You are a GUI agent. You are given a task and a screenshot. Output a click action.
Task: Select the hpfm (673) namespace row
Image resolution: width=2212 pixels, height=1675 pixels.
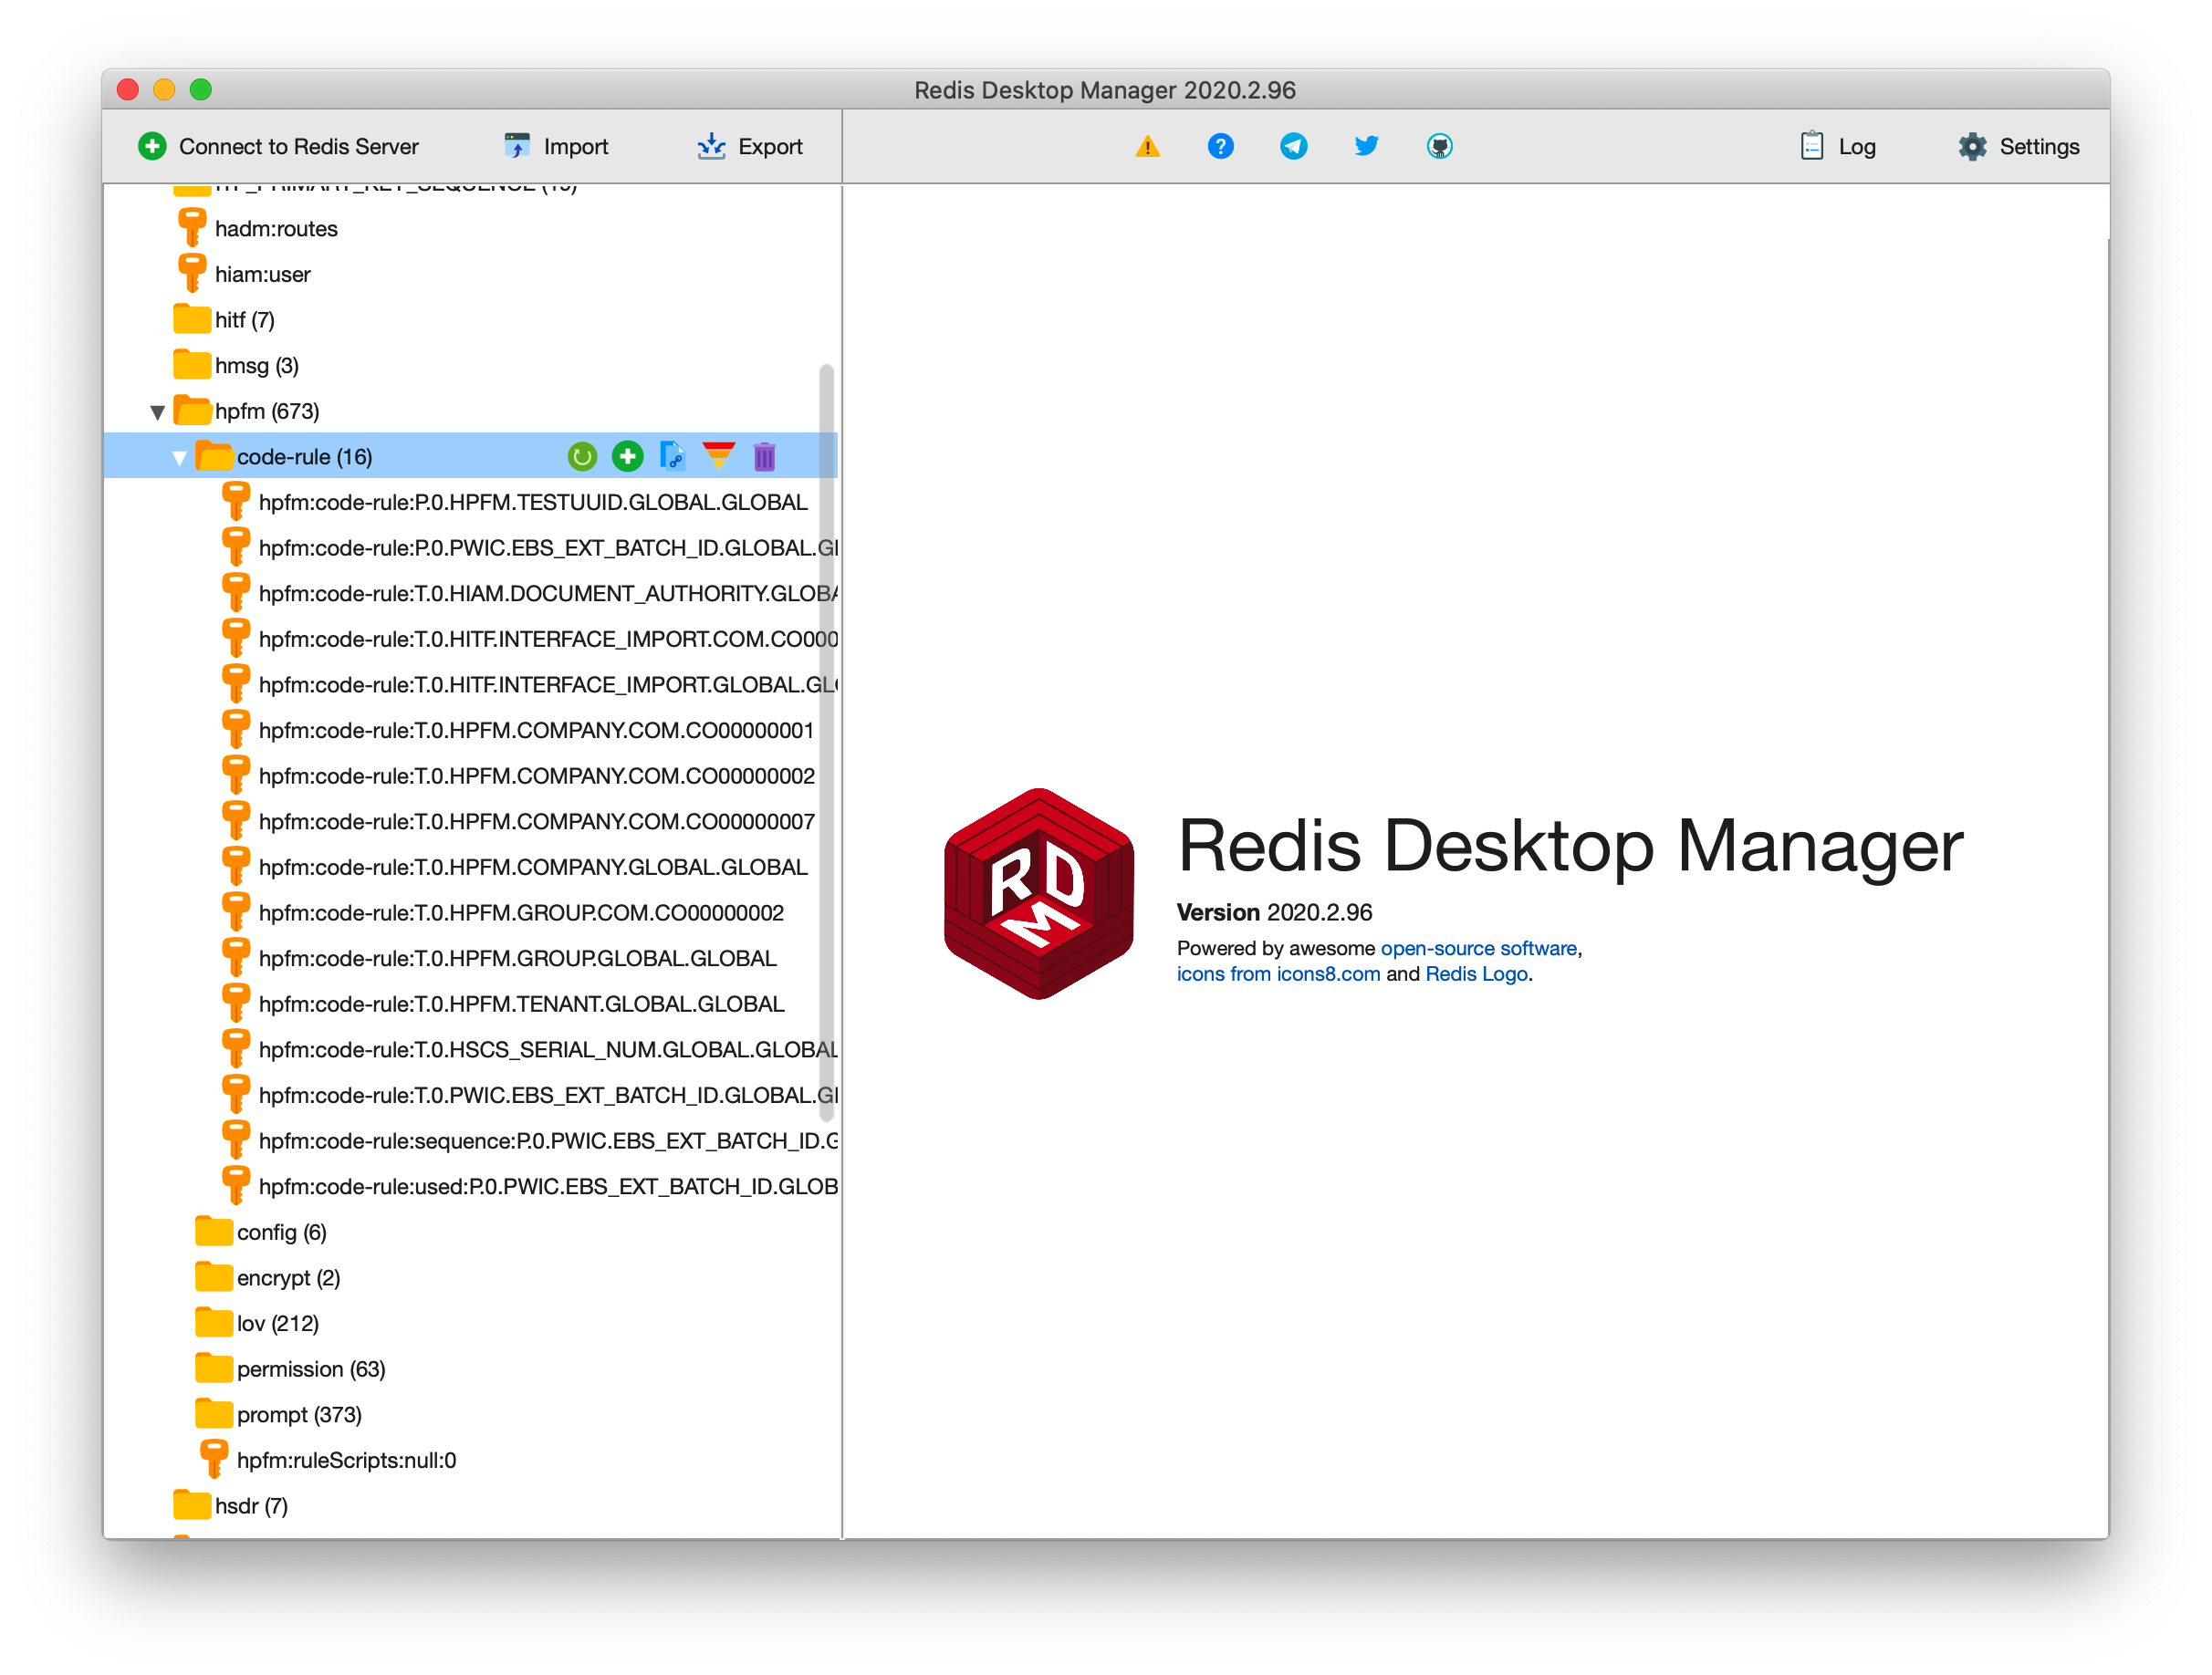(471, 411)
